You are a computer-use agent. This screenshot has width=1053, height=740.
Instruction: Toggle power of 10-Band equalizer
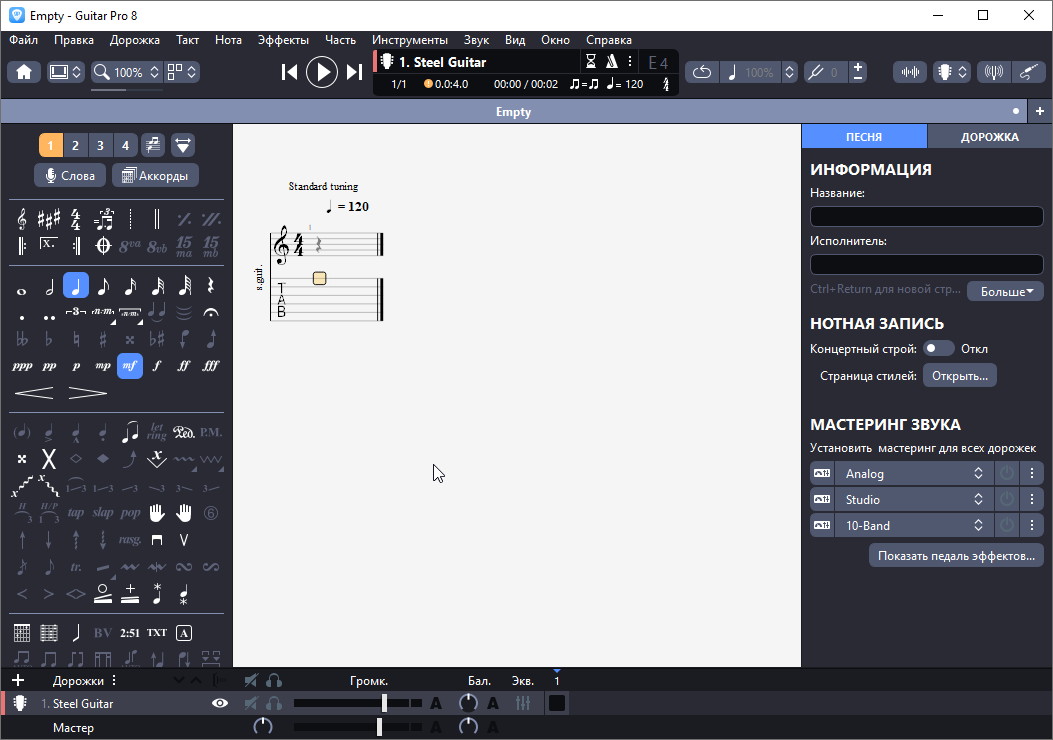(1007, 525)
